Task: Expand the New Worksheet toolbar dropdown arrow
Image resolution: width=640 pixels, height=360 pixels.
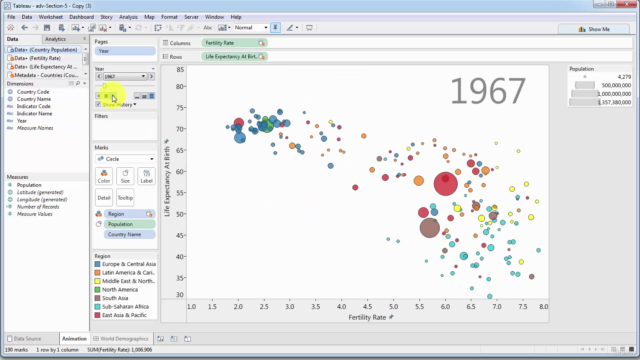Action: point(82,28)
